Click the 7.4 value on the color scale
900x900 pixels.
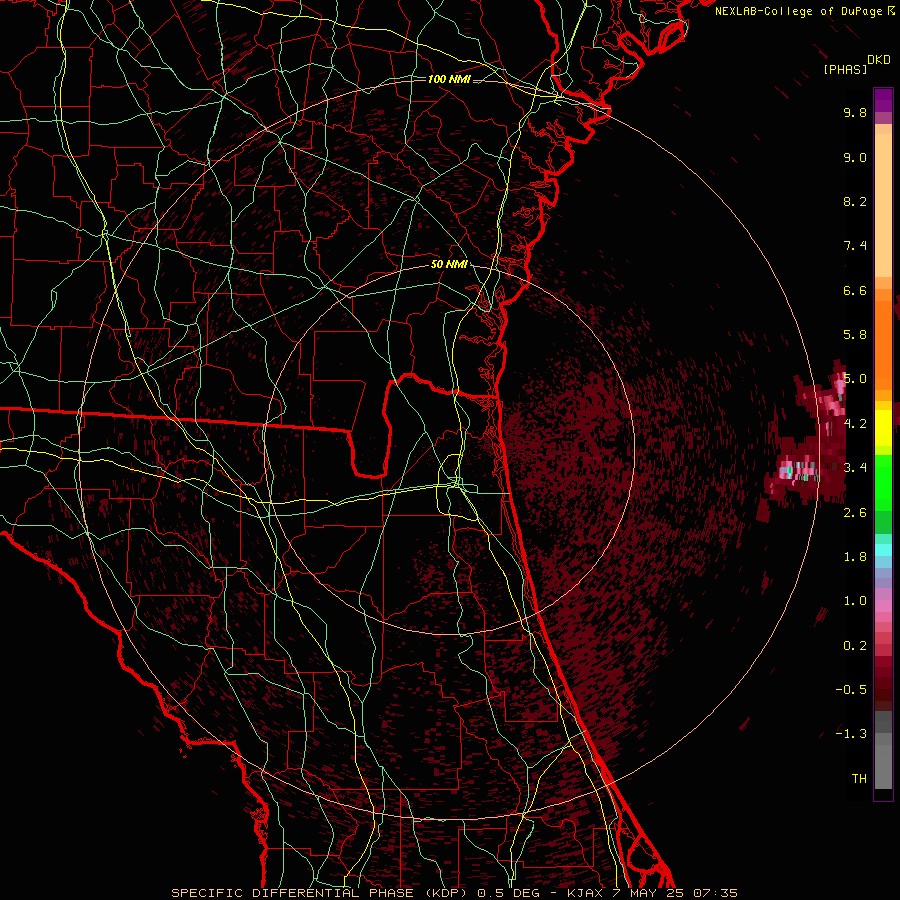(855, 246)
